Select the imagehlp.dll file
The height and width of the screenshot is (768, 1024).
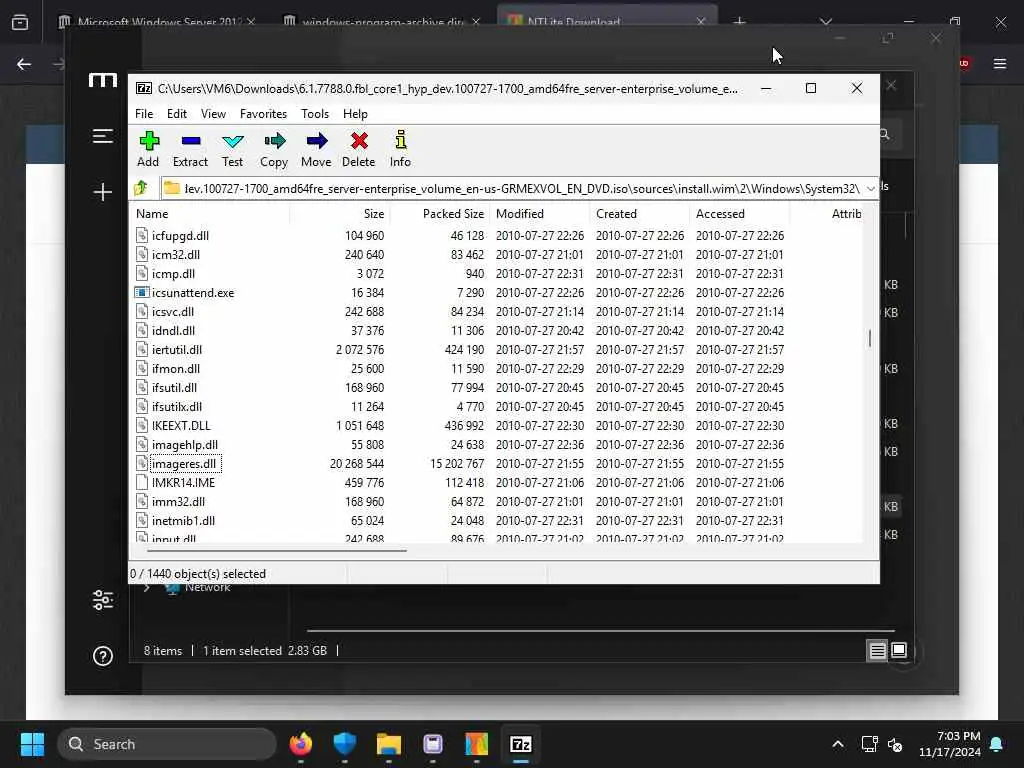point(185,445)
